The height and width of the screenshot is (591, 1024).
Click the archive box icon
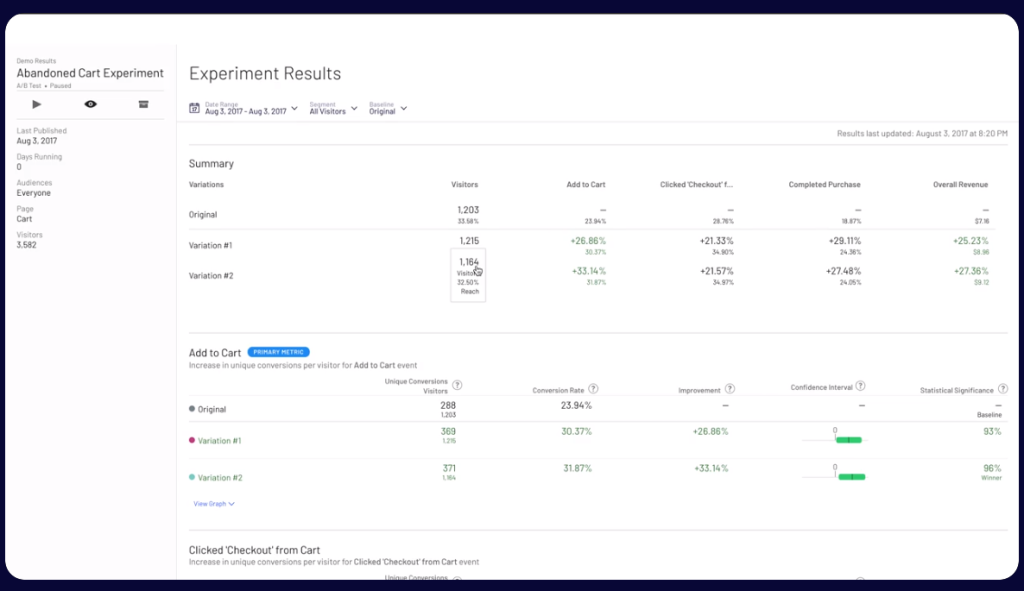click(x=143, y=104)
